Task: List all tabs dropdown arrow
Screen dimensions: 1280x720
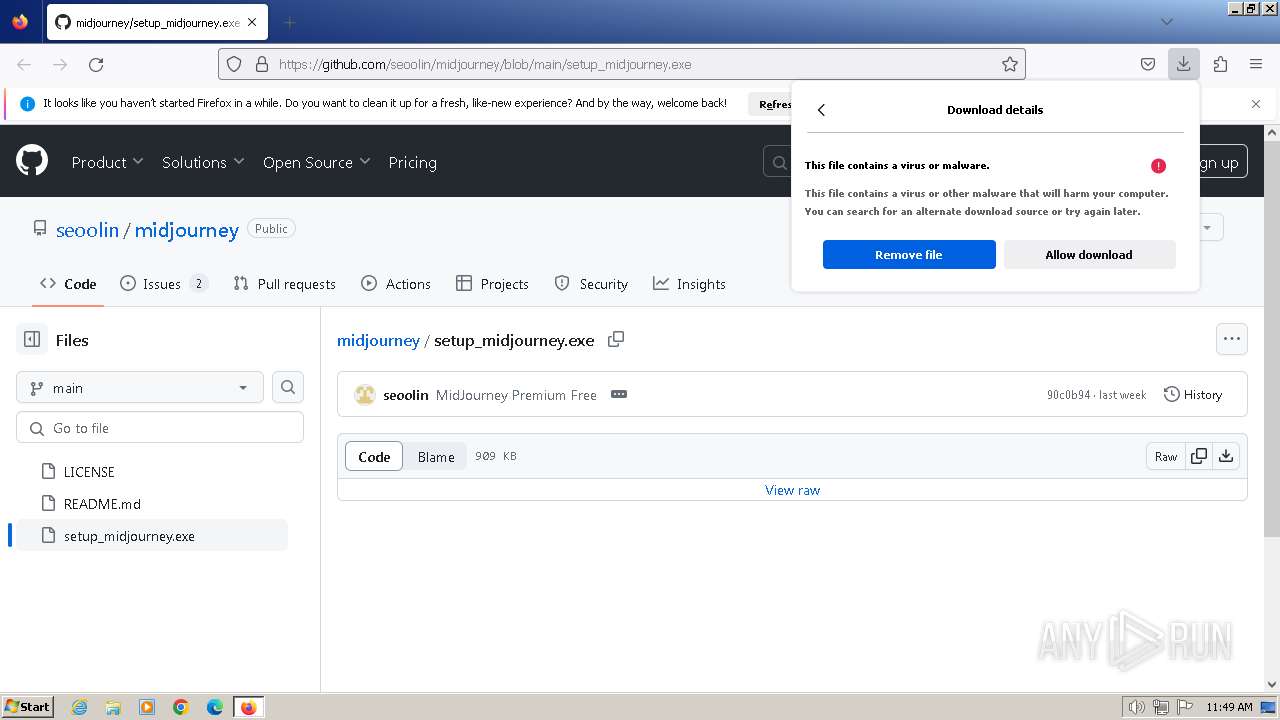Action: click(x=1166, y=22)
